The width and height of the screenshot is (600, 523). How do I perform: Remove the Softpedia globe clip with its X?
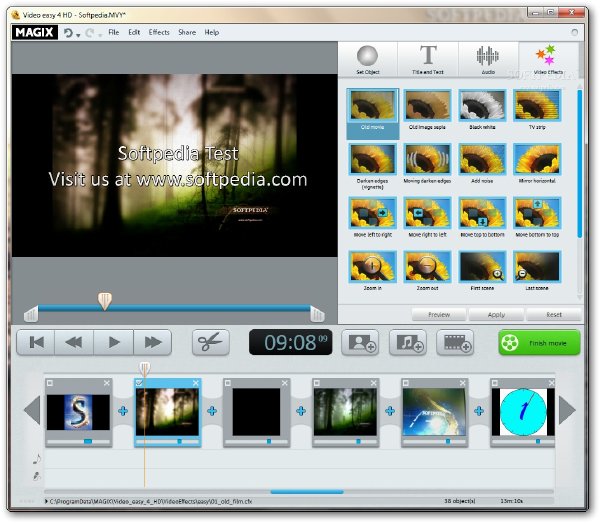click(463, 383)
